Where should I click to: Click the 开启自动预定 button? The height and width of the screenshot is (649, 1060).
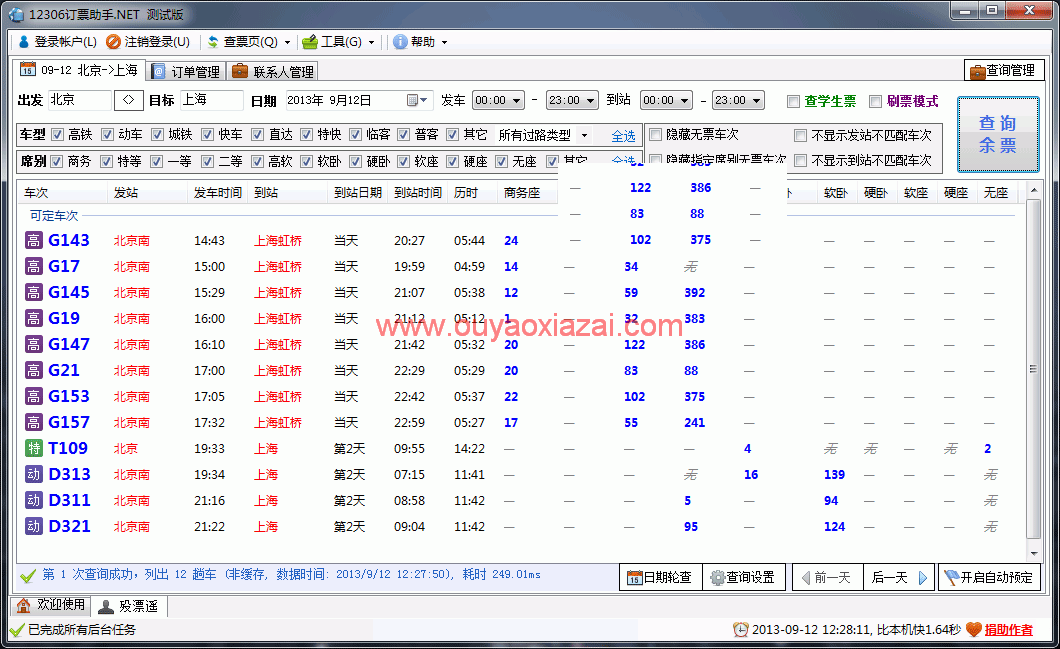[989, 577]
